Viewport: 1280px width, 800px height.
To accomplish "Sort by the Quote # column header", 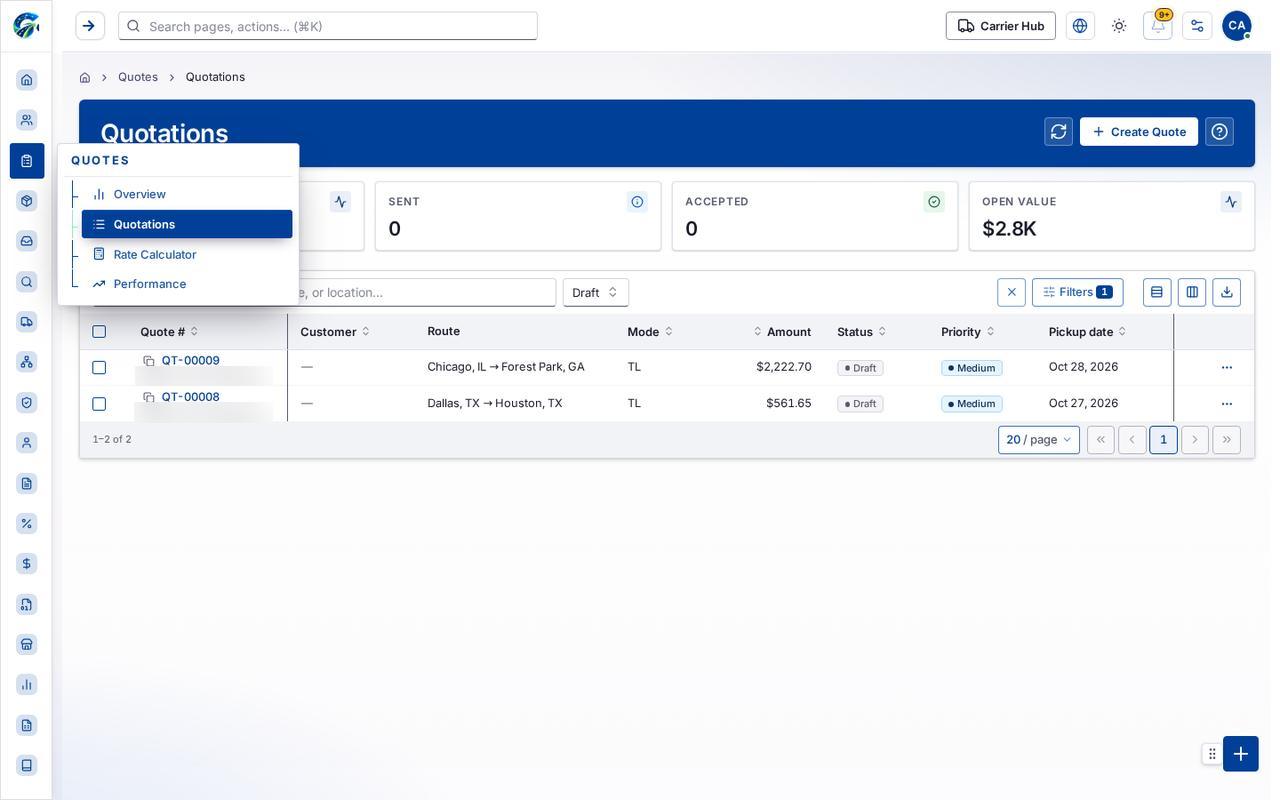I will pos(169,332).
